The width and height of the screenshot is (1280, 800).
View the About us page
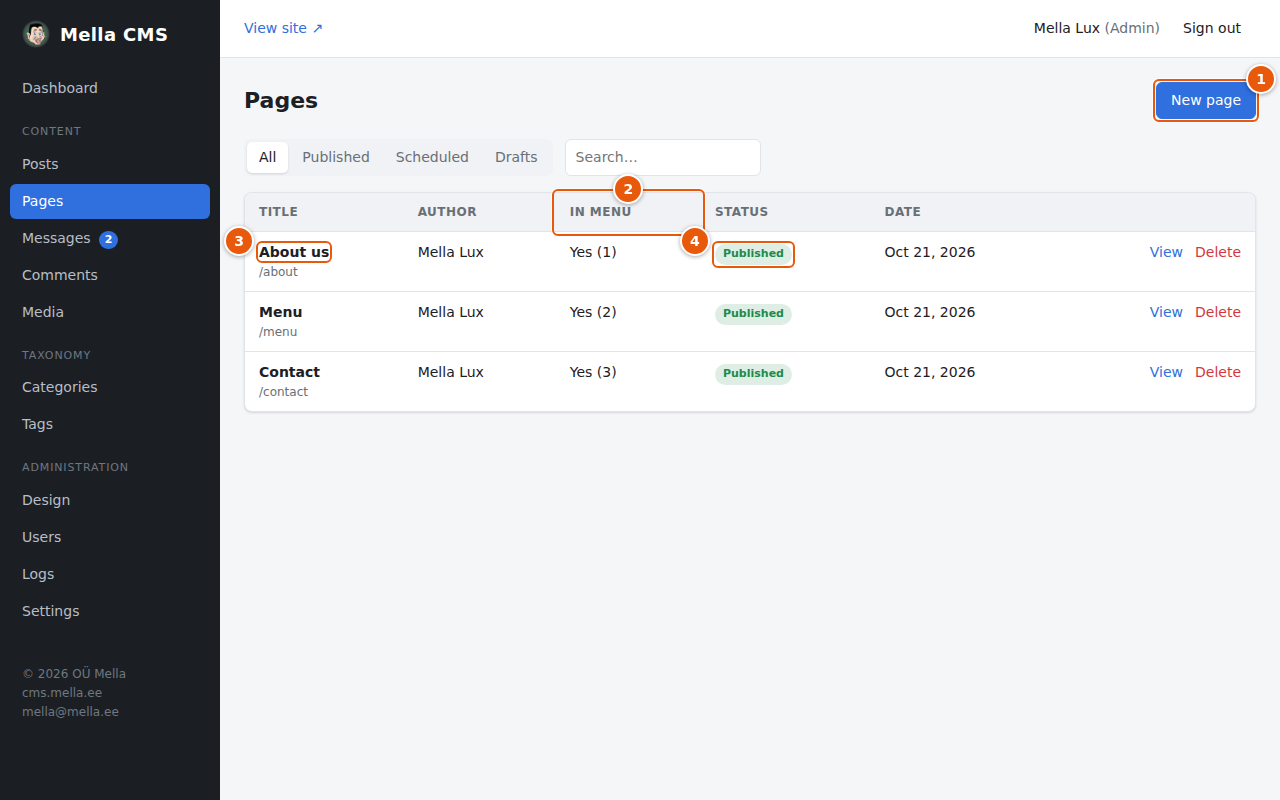pos(1166,252)
